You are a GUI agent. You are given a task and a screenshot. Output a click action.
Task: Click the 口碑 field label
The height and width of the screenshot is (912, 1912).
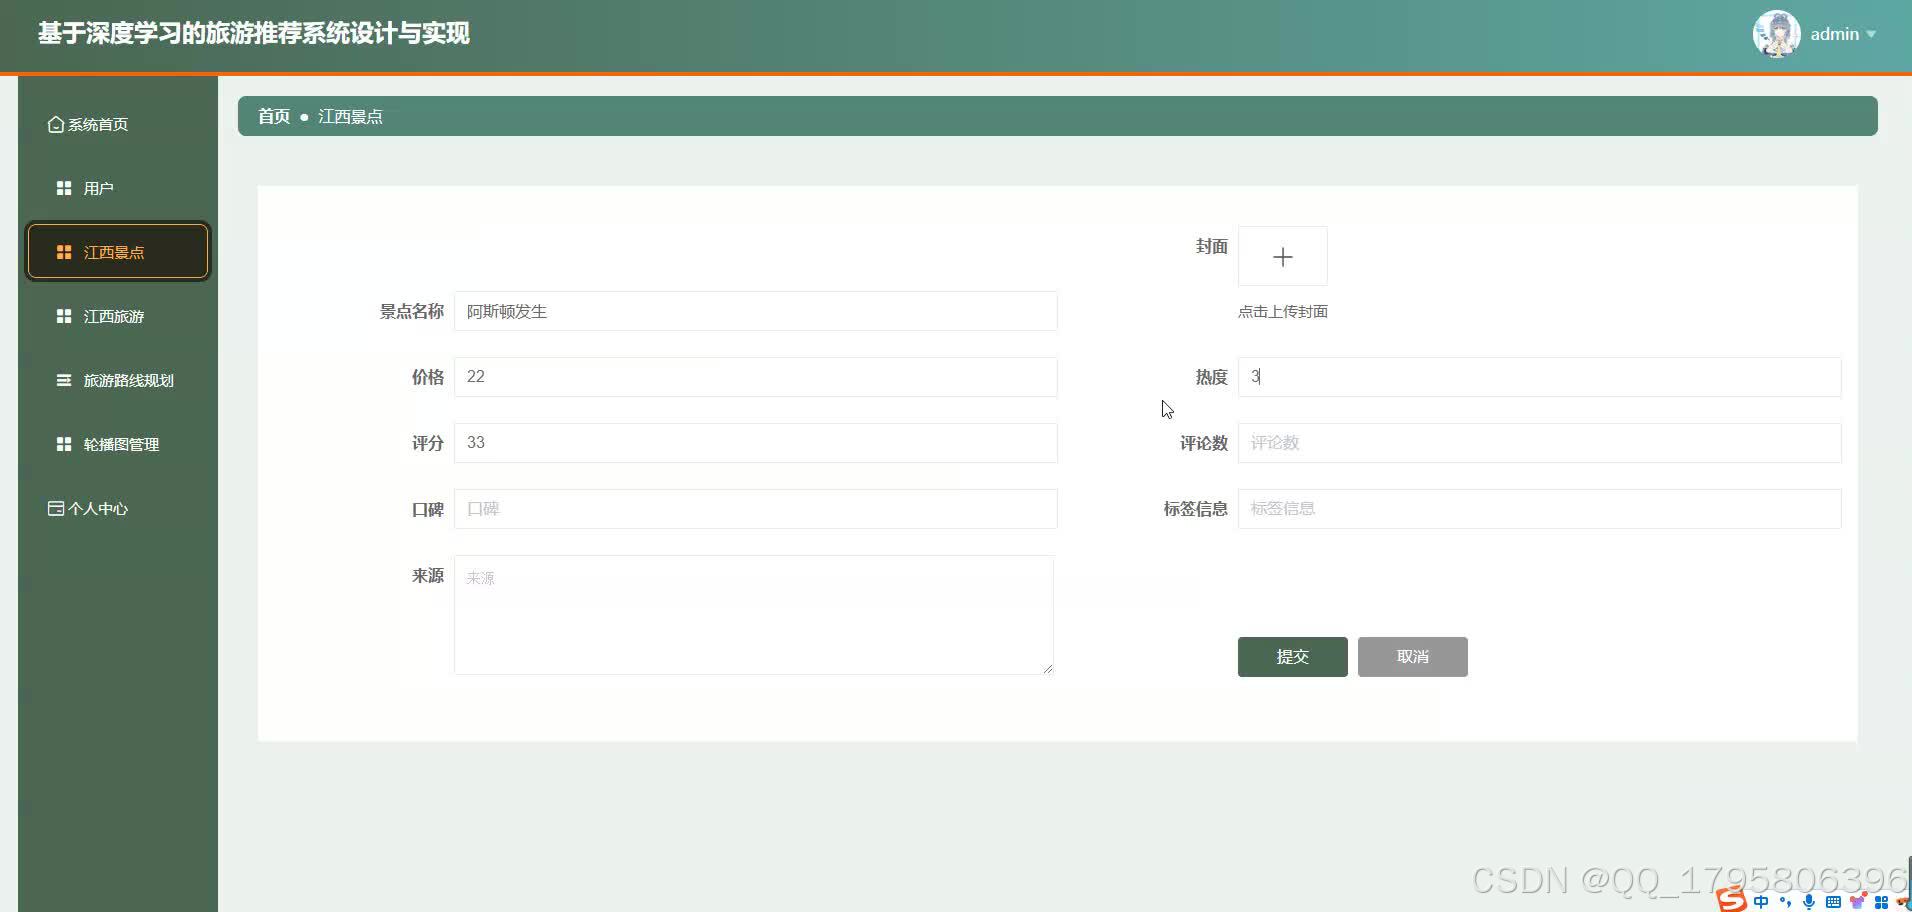[427, 510]
